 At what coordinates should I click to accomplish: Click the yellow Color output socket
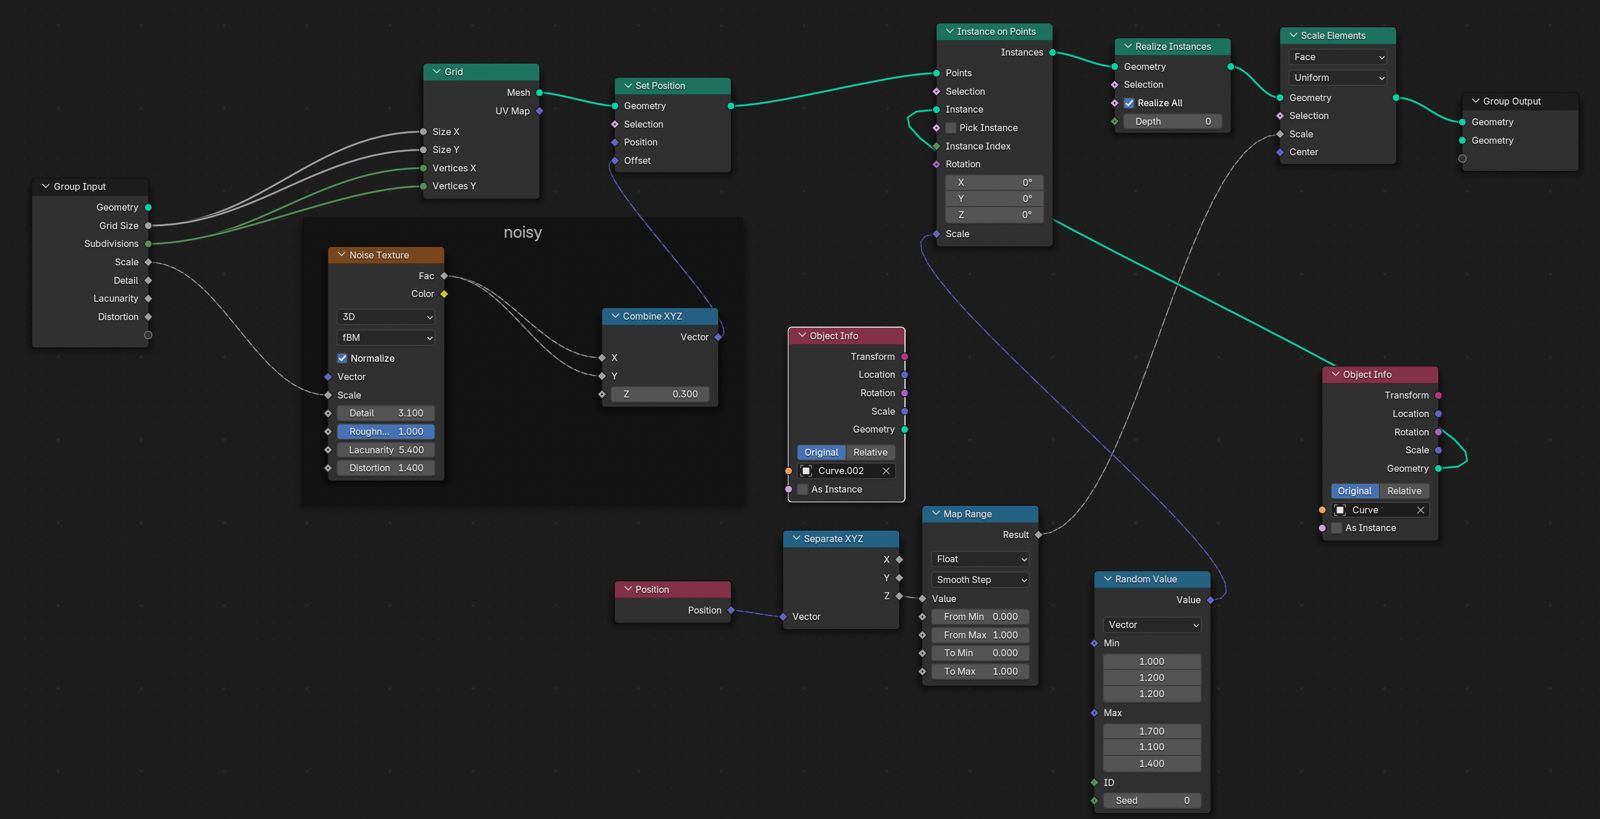coord(444,294)
